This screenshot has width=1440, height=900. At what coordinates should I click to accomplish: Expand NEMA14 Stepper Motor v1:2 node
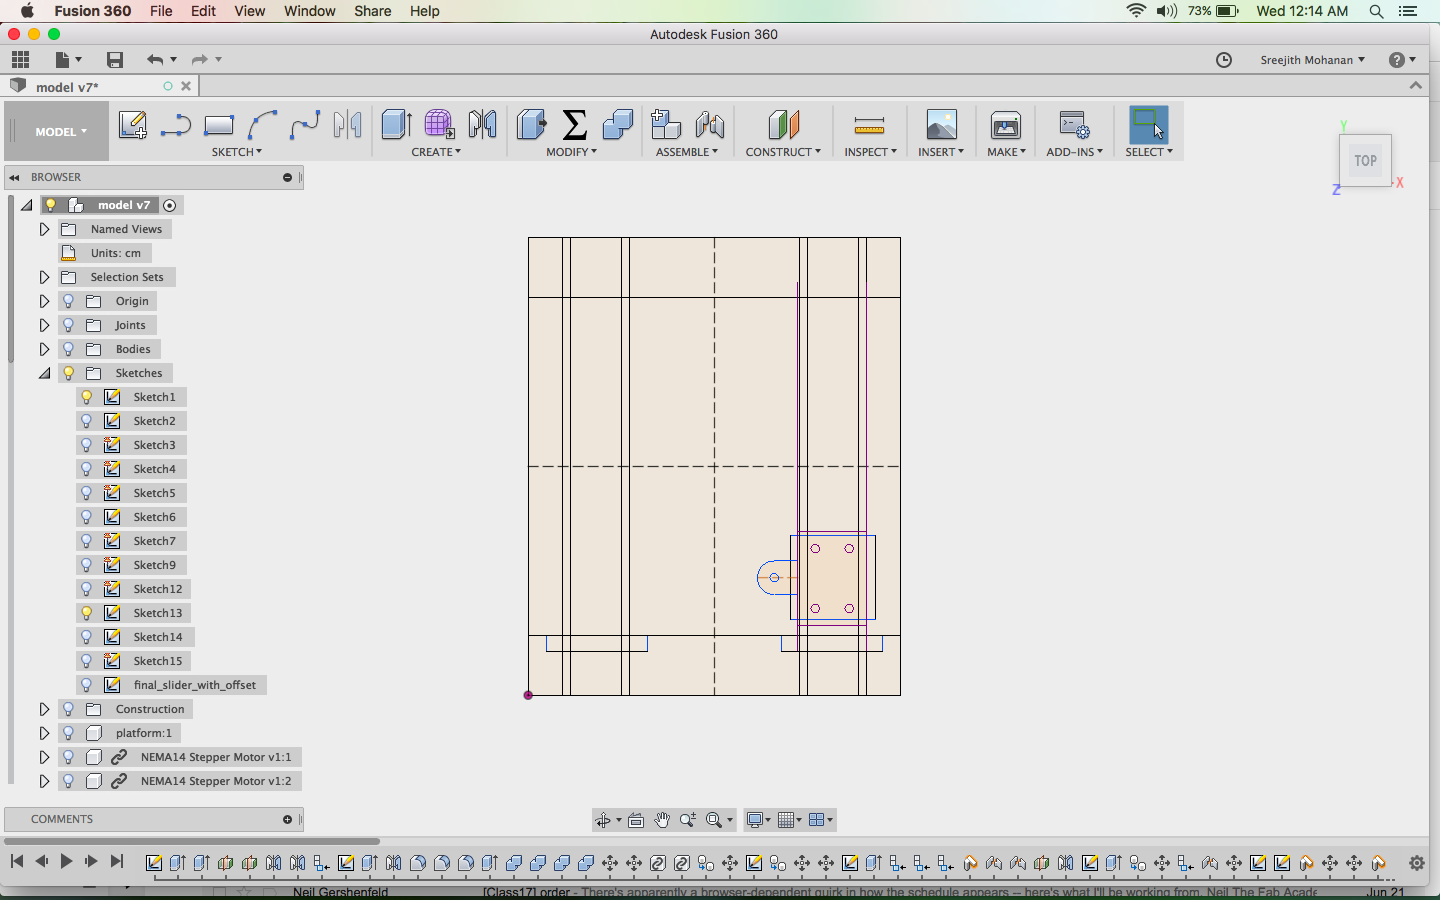coord(44,781)
